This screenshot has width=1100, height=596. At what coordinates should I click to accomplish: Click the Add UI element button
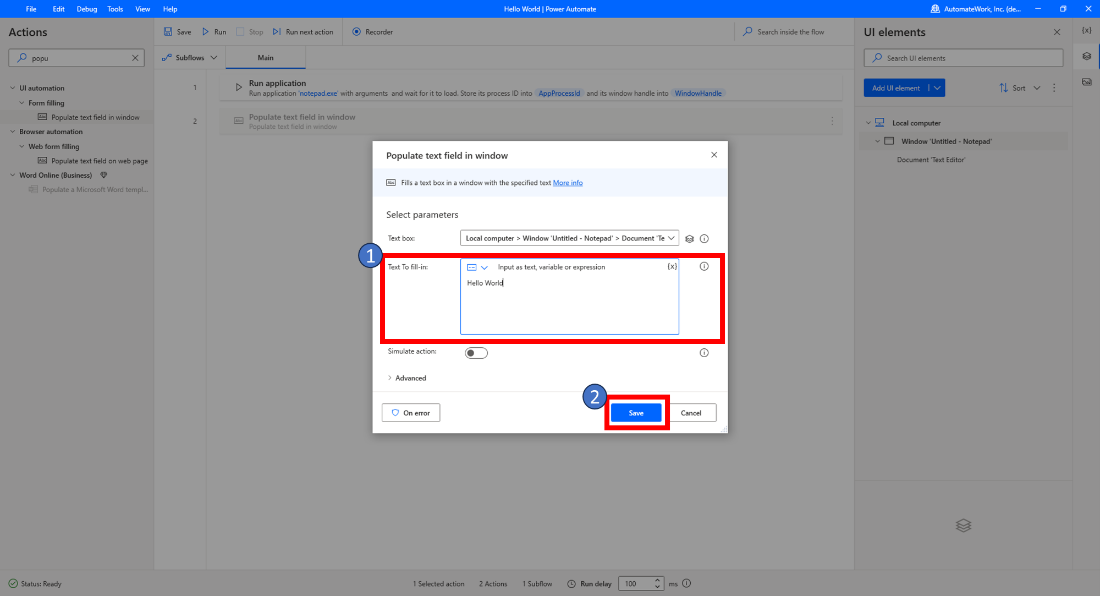(x=896, y=88)
